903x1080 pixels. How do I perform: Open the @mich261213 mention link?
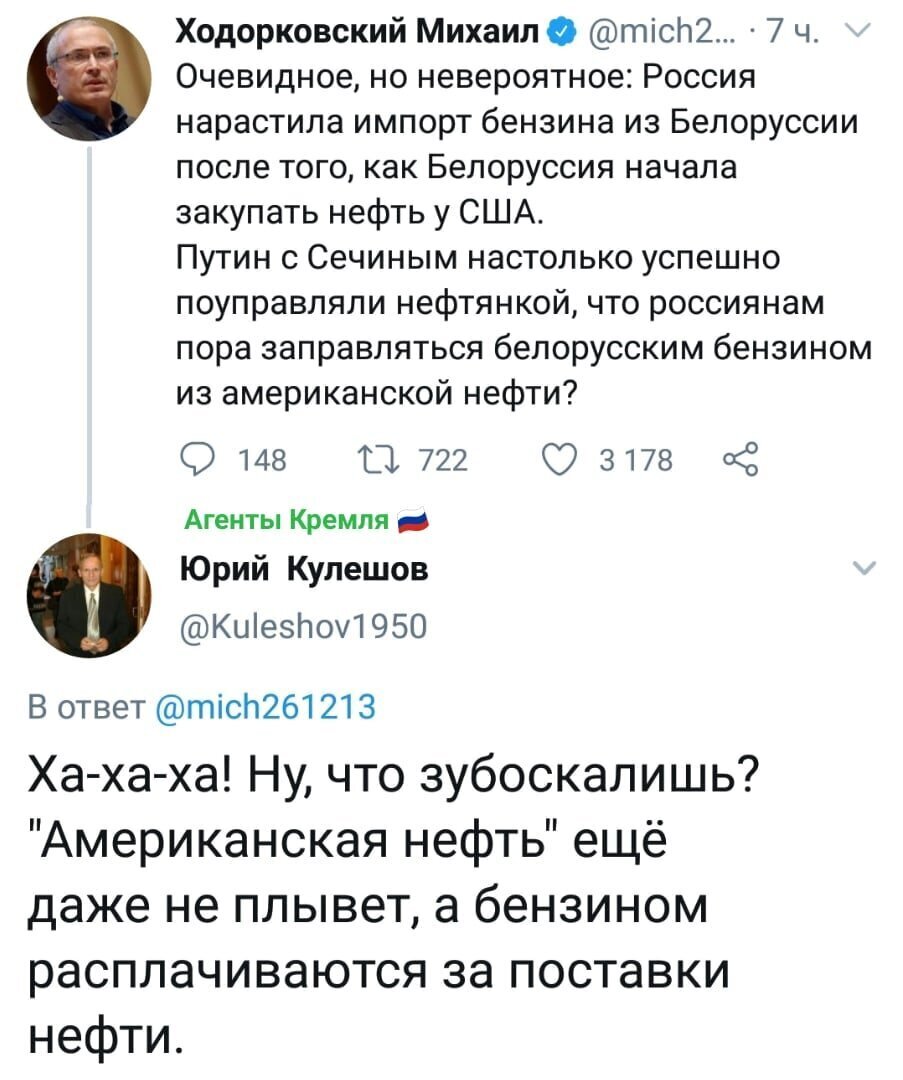[x=267, y=707]
